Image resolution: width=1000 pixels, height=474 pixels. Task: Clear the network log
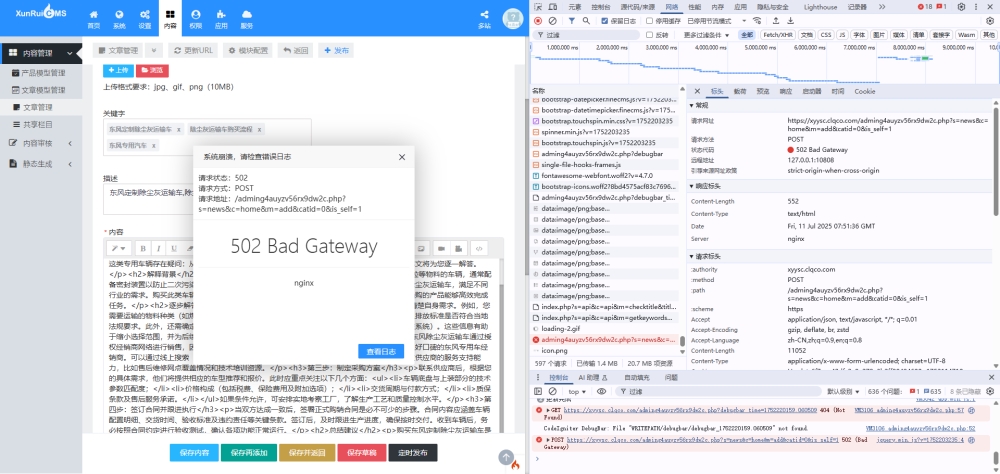pos(552,20)
